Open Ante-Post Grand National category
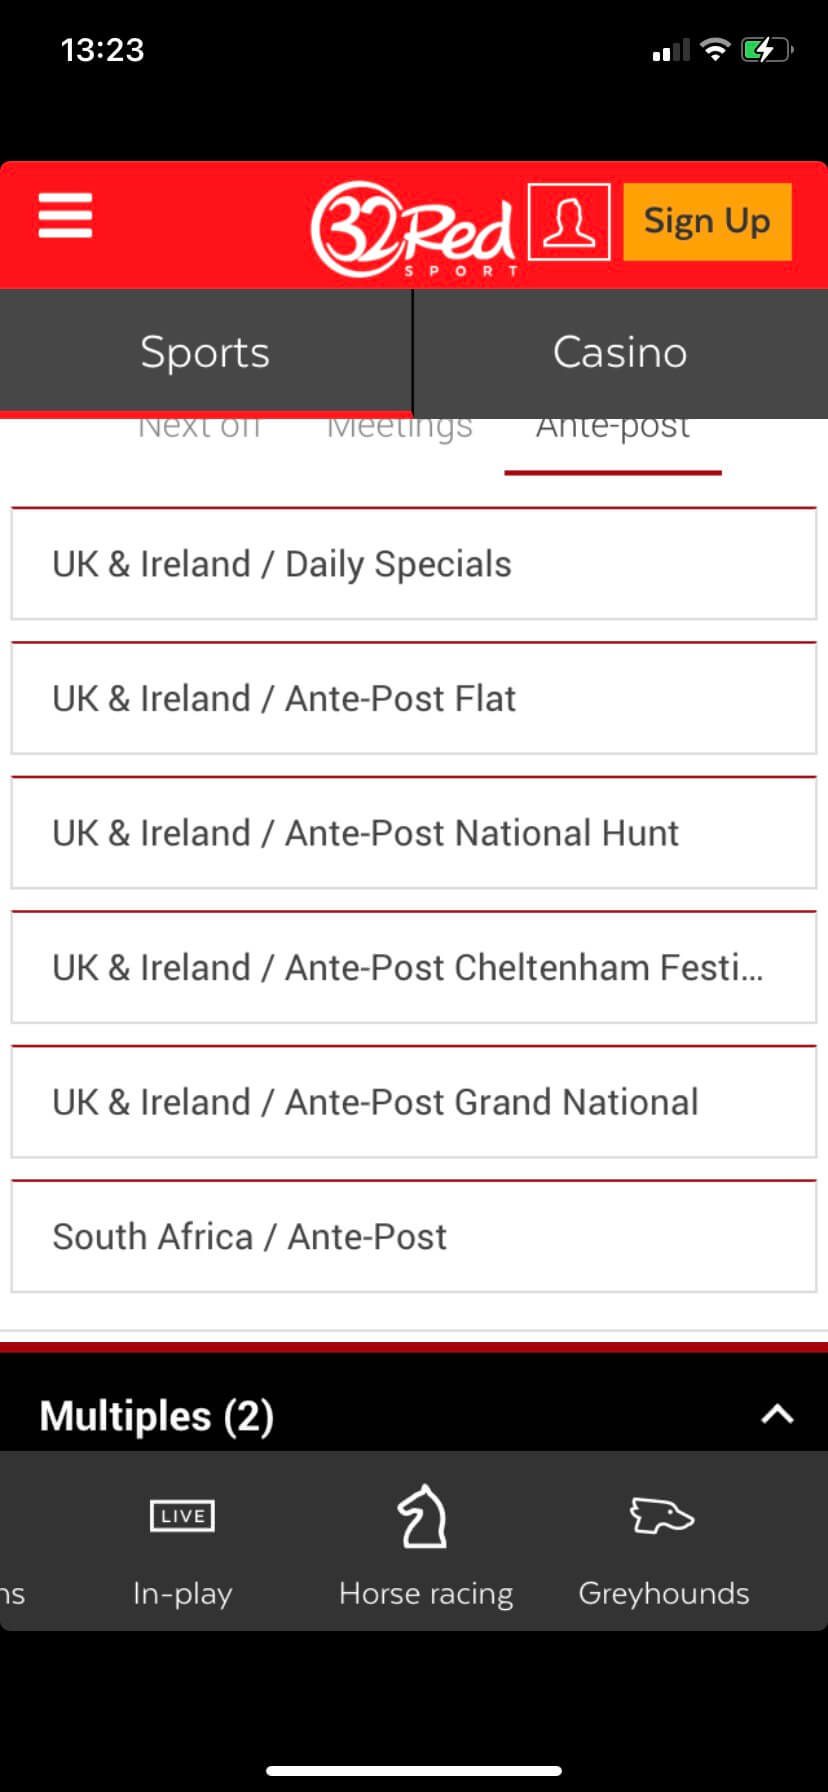828x1792 pixels. tap(414, 1102)
